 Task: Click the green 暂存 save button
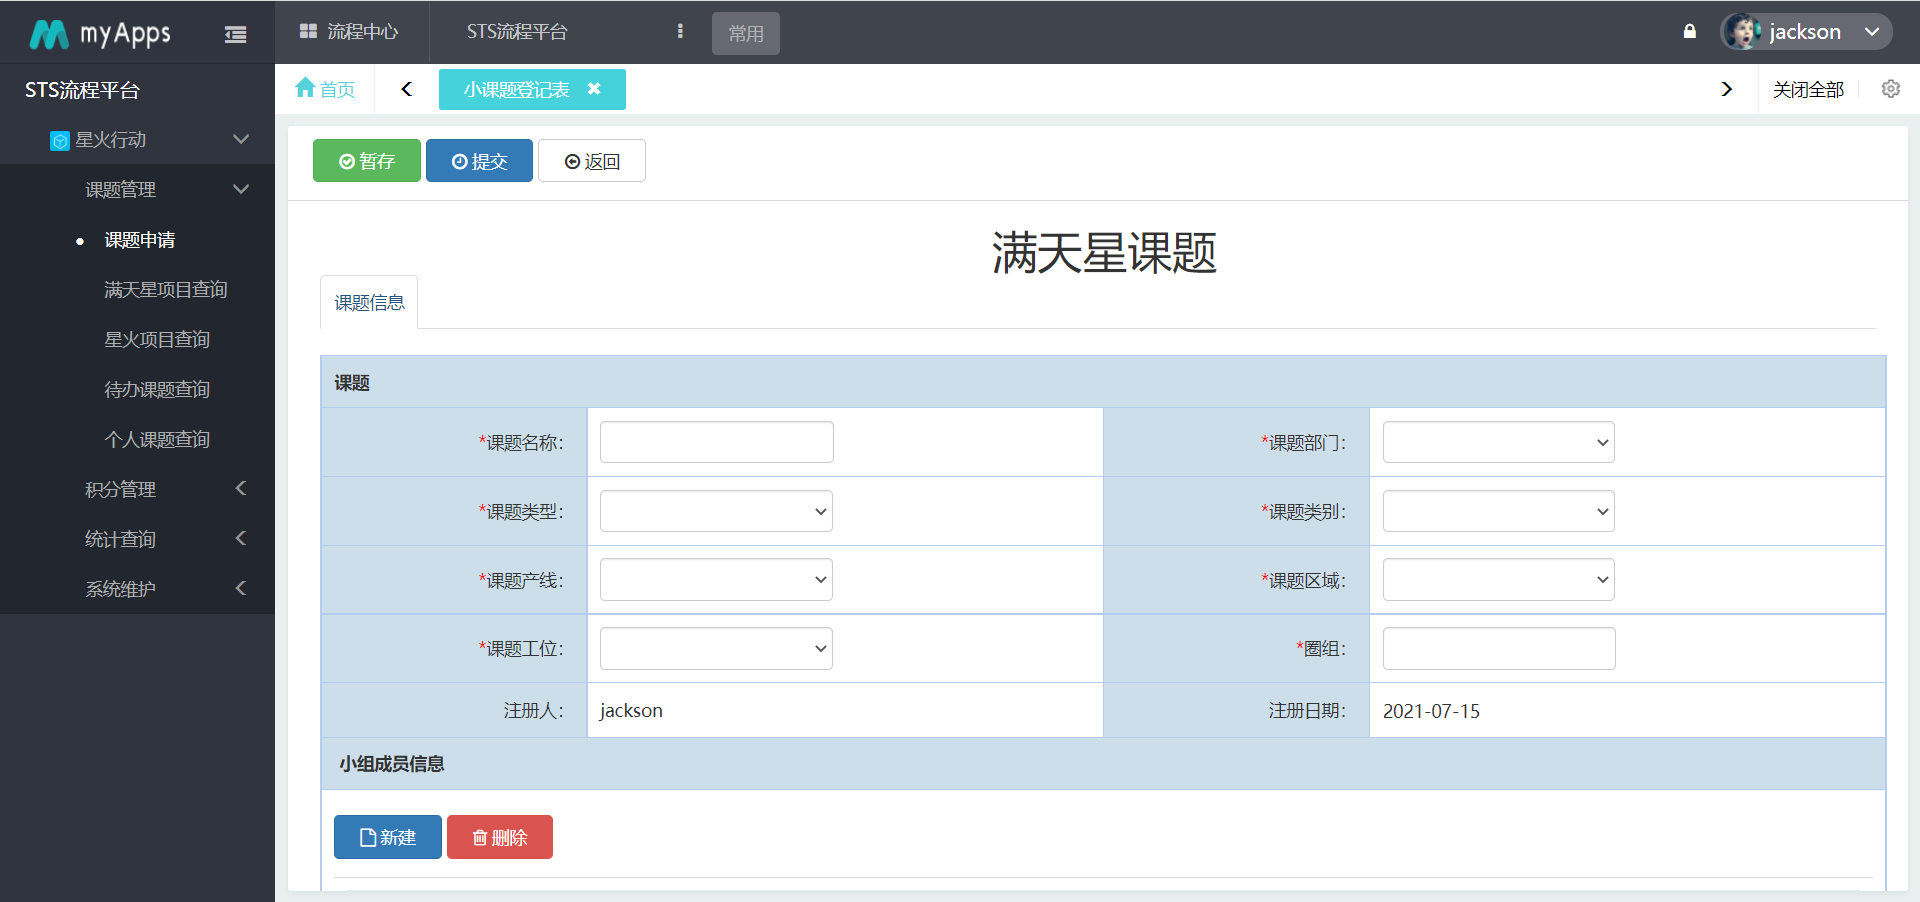coord(366,161)
